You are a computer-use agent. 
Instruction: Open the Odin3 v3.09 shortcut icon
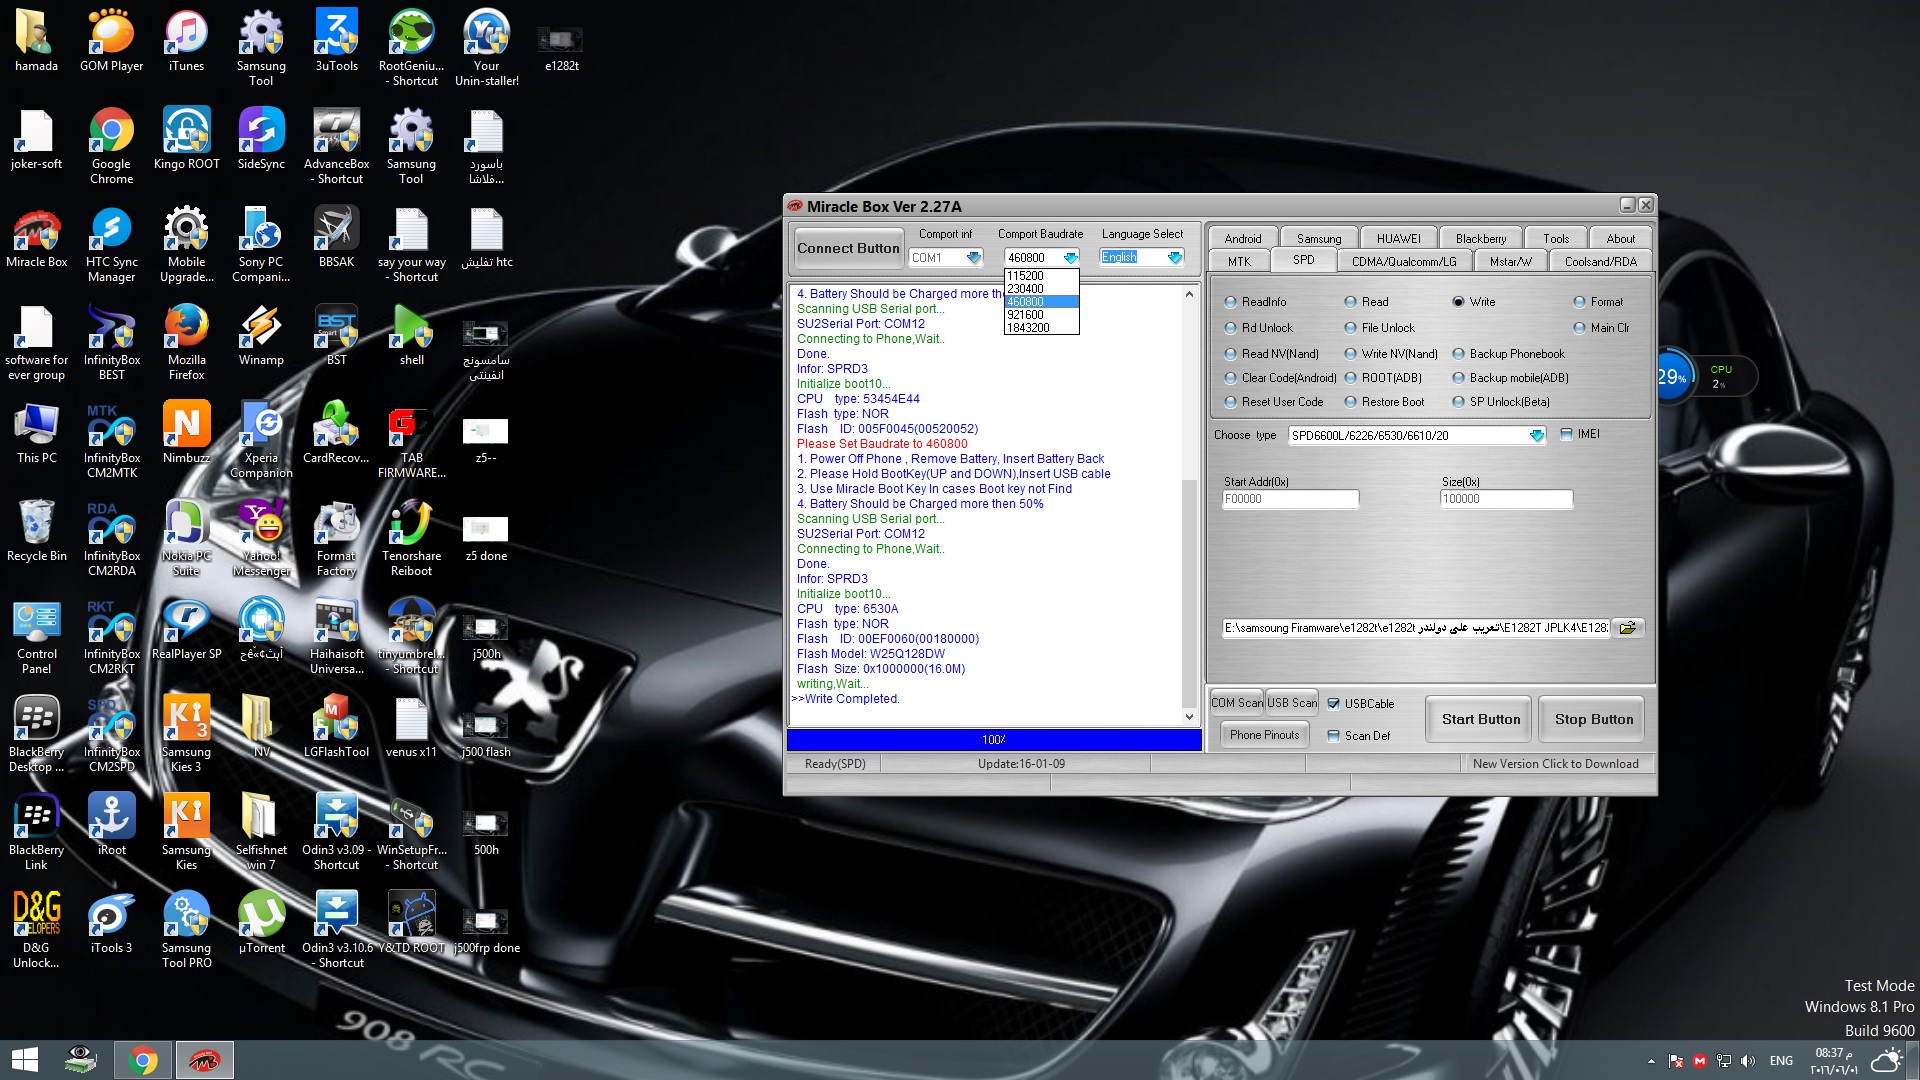pyautogui.click(x=336, y=833)
